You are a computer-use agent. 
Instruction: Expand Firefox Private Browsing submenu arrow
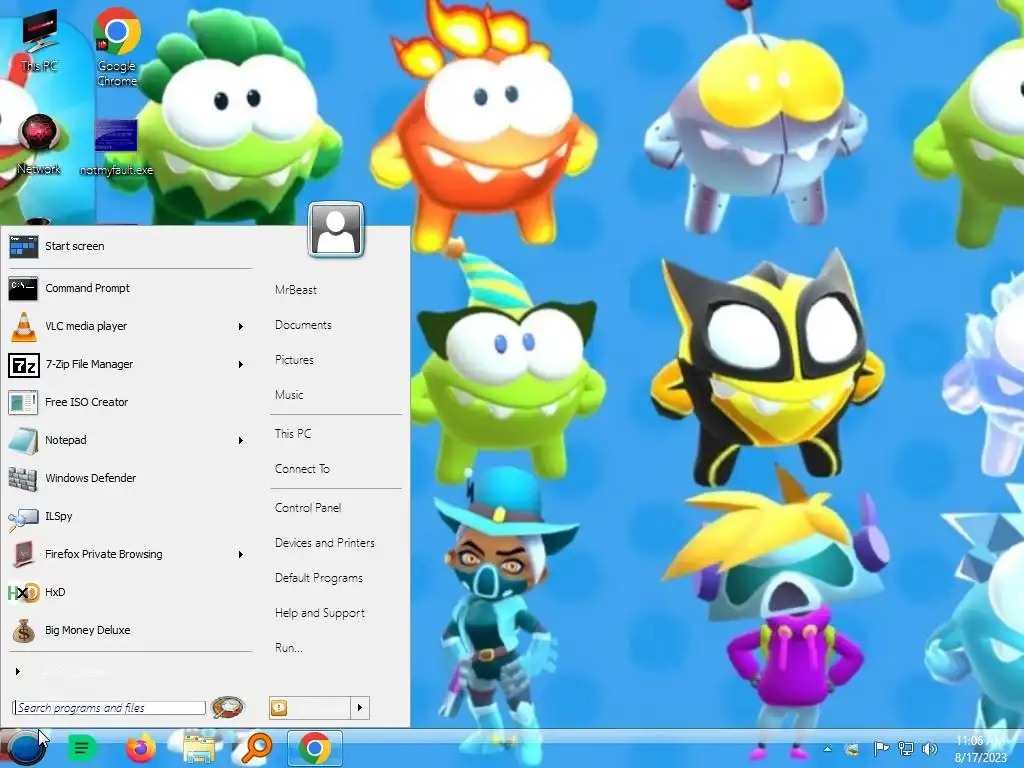pyautogui.click(x=240, y=554)
